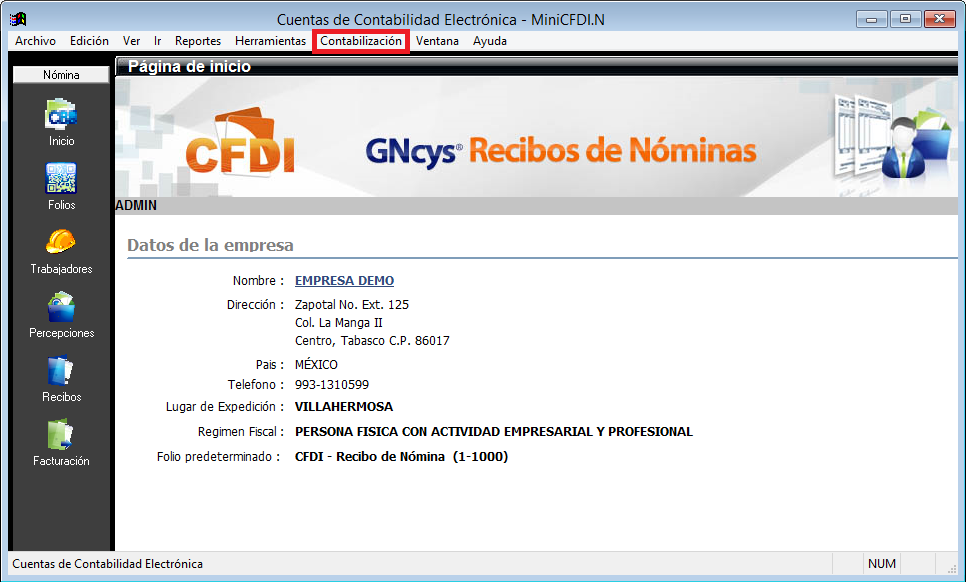The image size is (966, 582).
Task: Click the Página de inicio title
Action: 189,66
